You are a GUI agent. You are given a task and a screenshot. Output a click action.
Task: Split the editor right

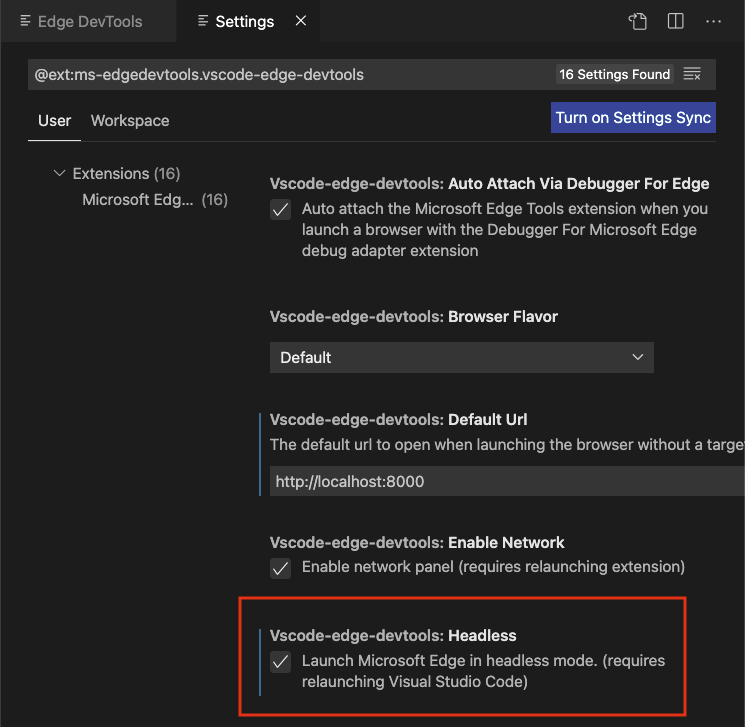point(675,21)
